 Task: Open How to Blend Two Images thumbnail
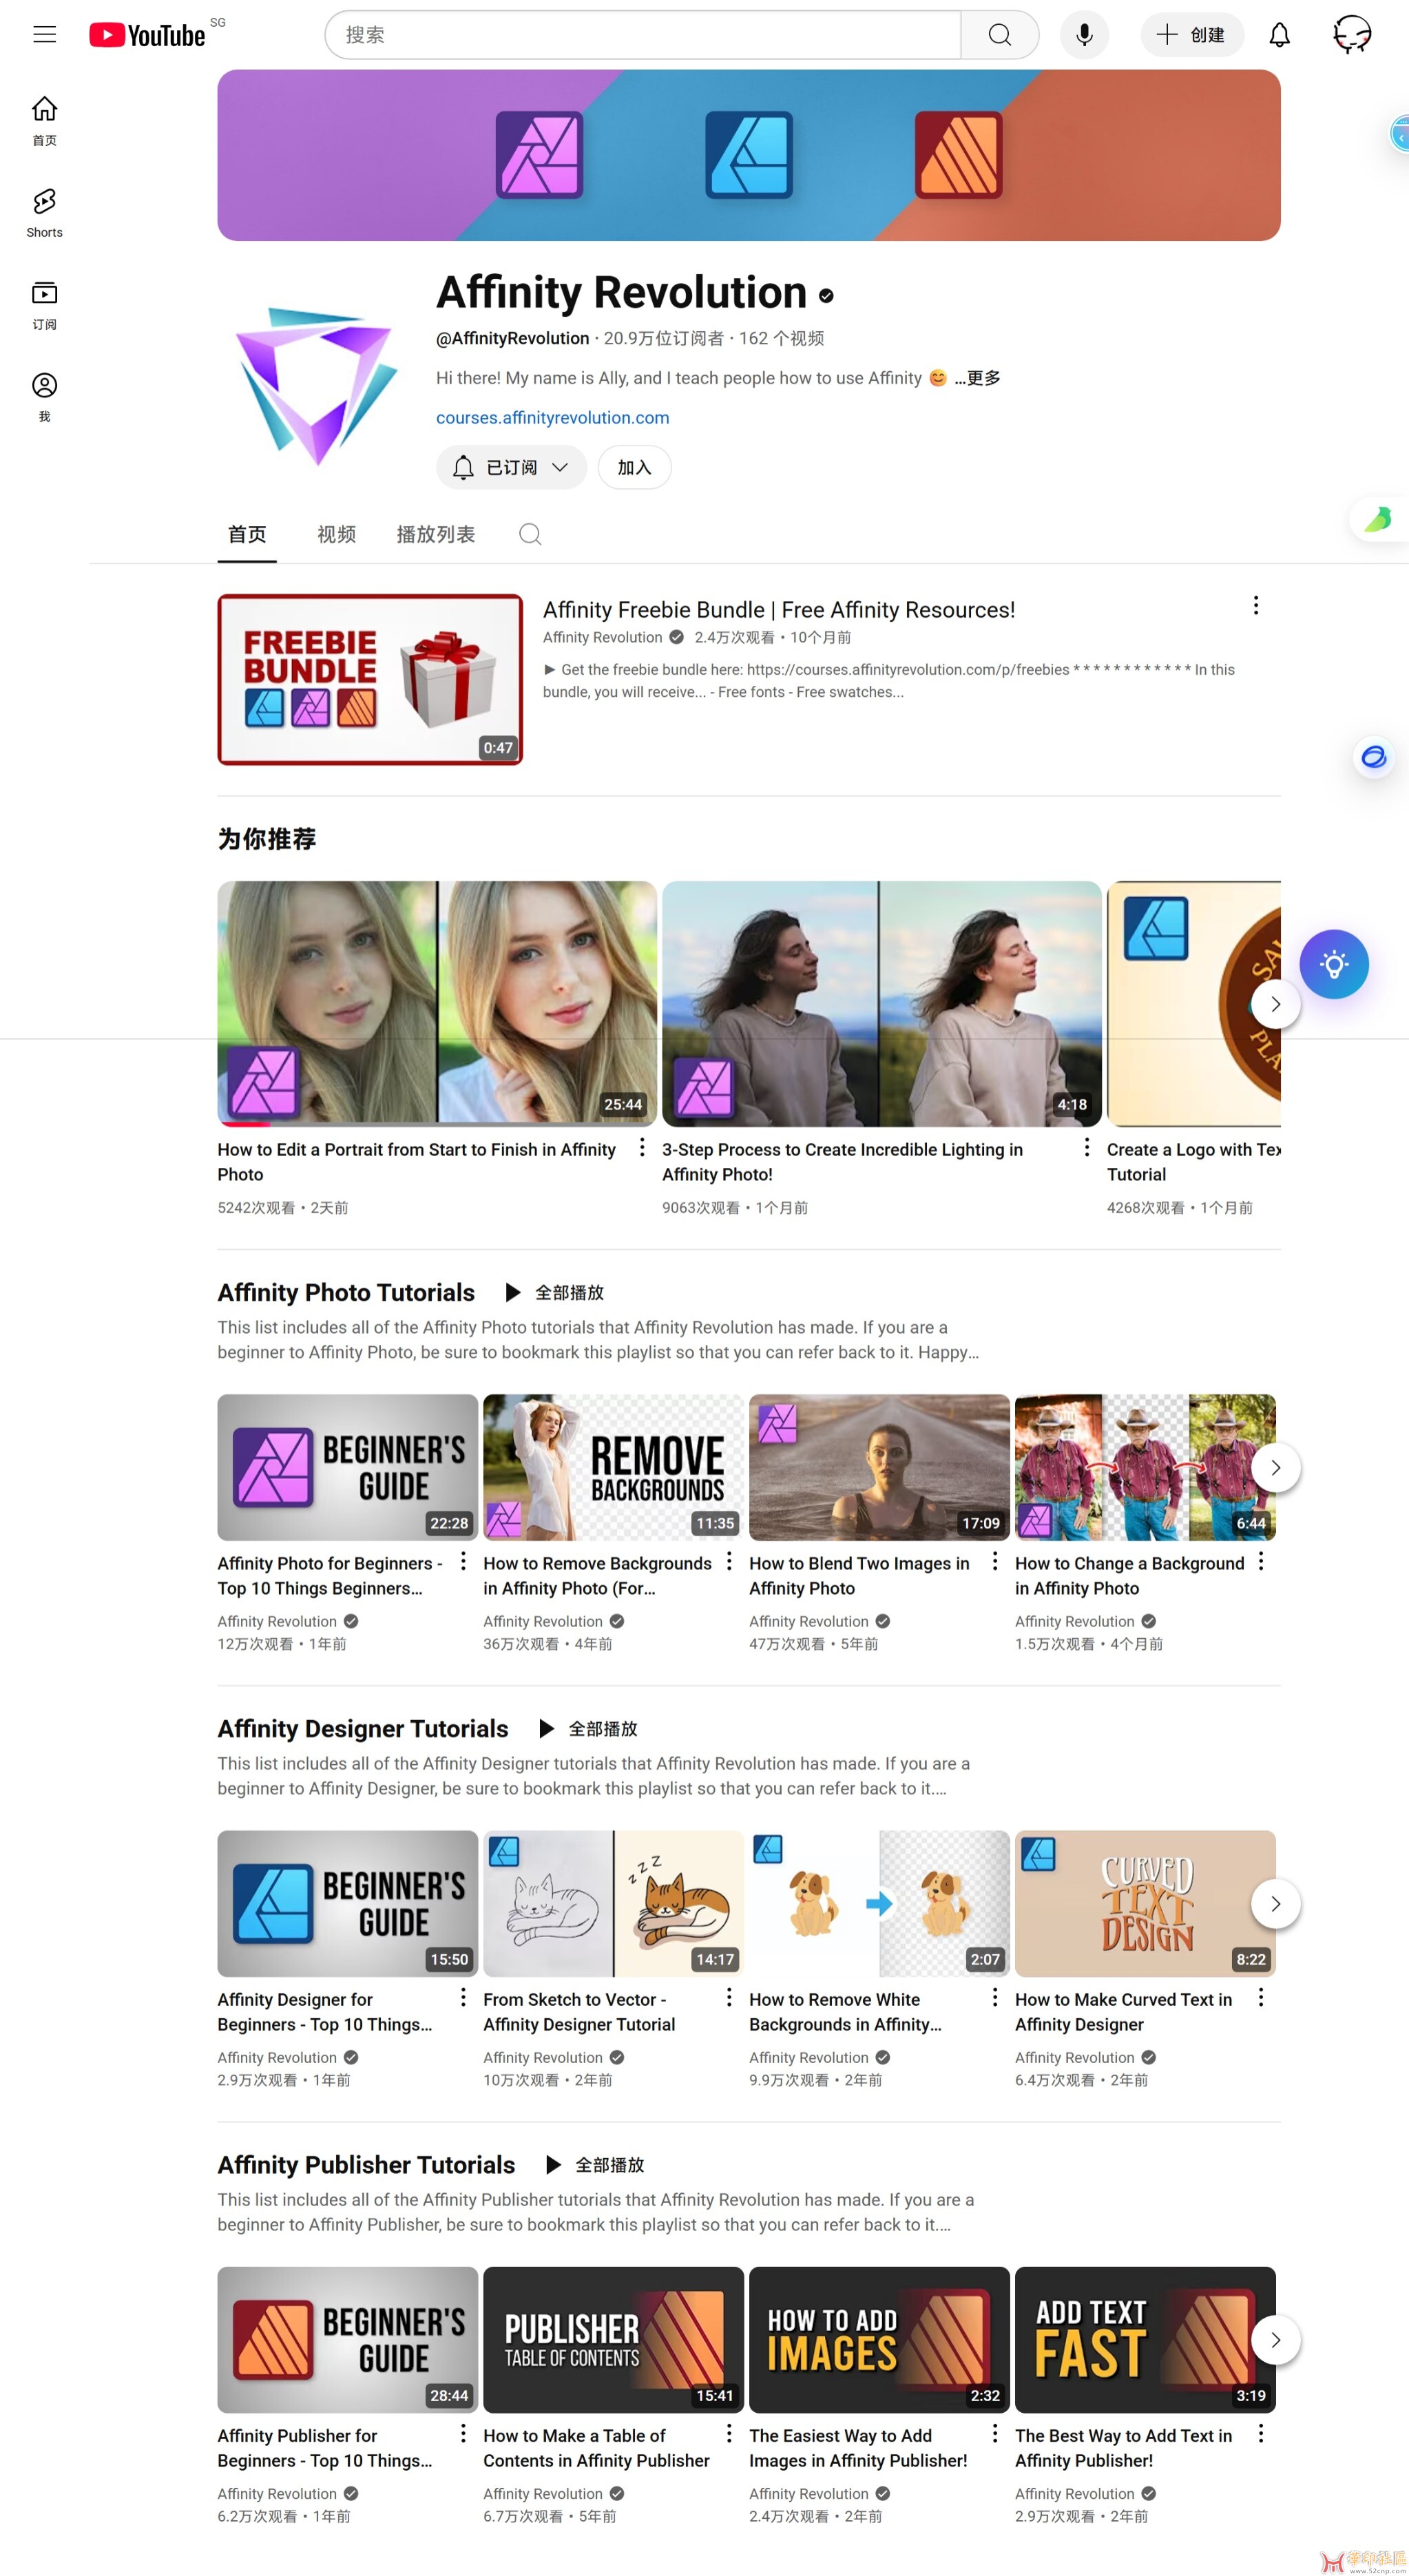[879, 1467]
